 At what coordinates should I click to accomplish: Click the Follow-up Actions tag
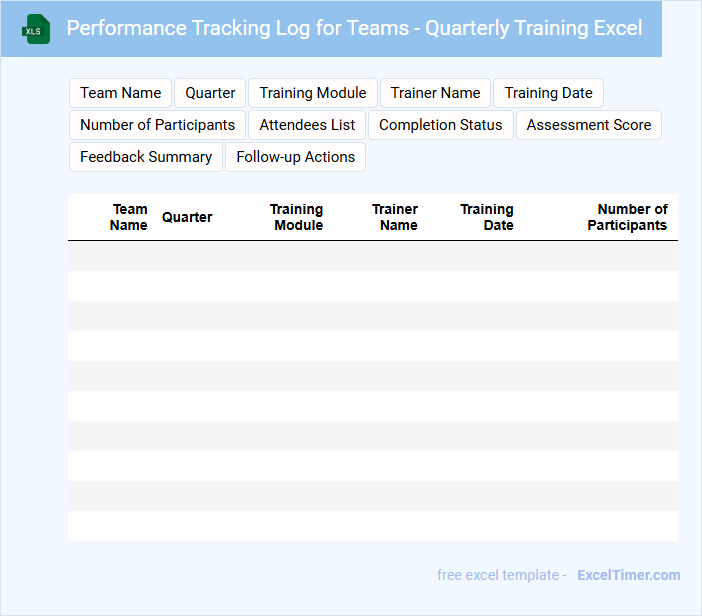[295, 157]
